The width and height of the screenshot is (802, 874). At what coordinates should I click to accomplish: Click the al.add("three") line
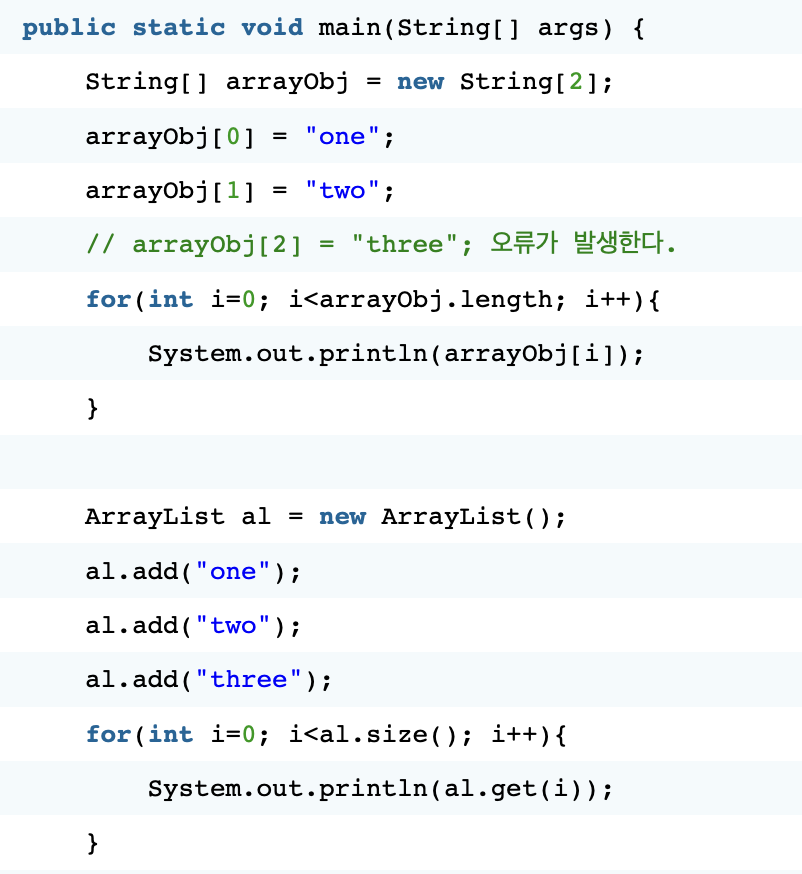pos(208,679)
